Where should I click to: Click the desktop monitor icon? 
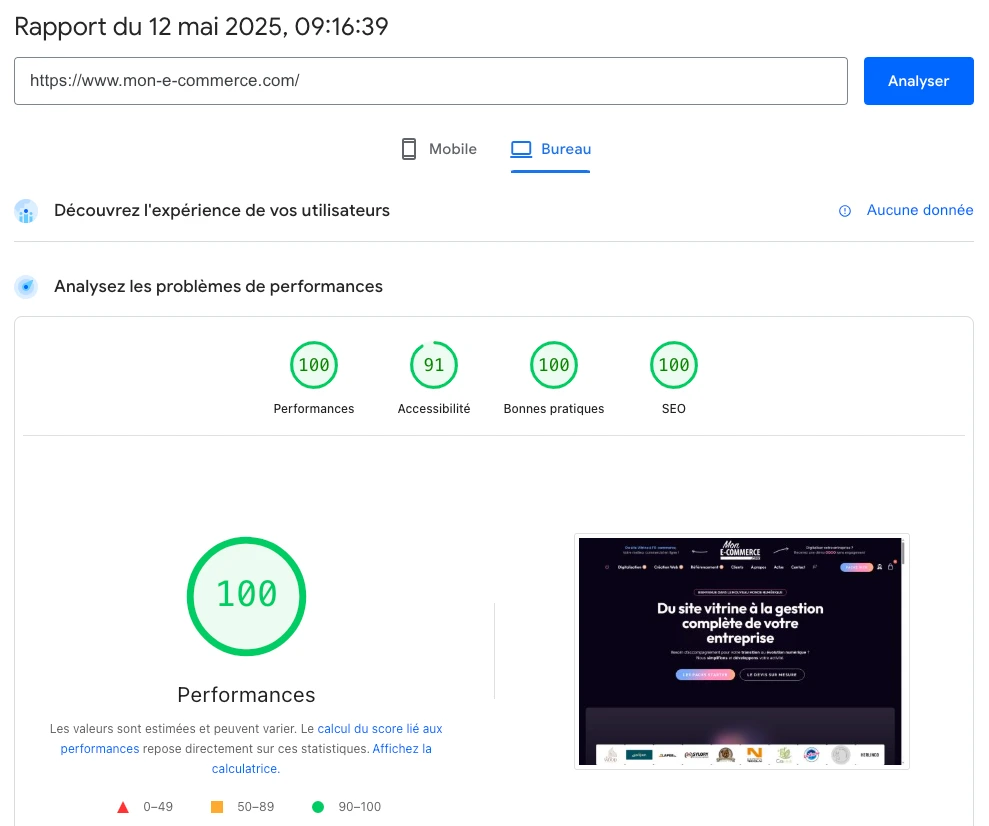click(521, 149)
